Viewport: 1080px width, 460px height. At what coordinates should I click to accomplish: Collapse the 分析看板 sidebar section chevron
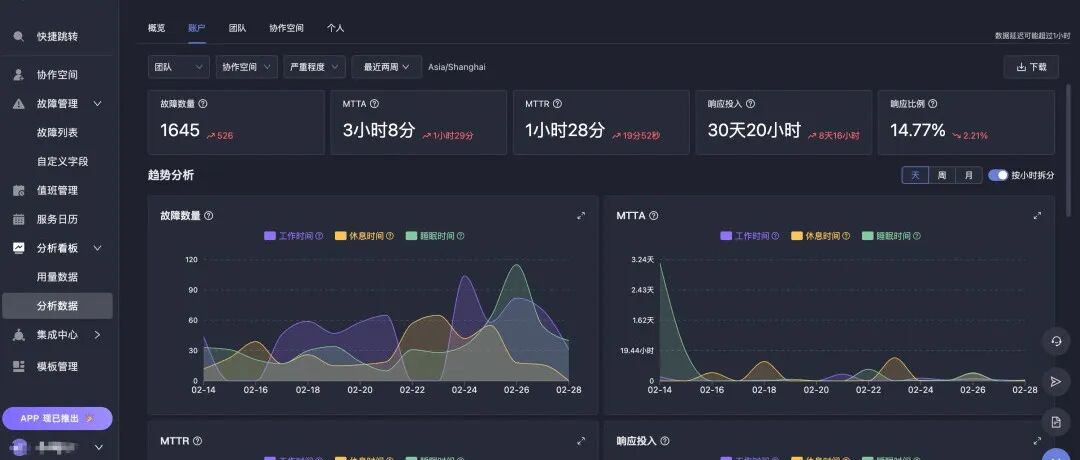[x=97, y=248]
